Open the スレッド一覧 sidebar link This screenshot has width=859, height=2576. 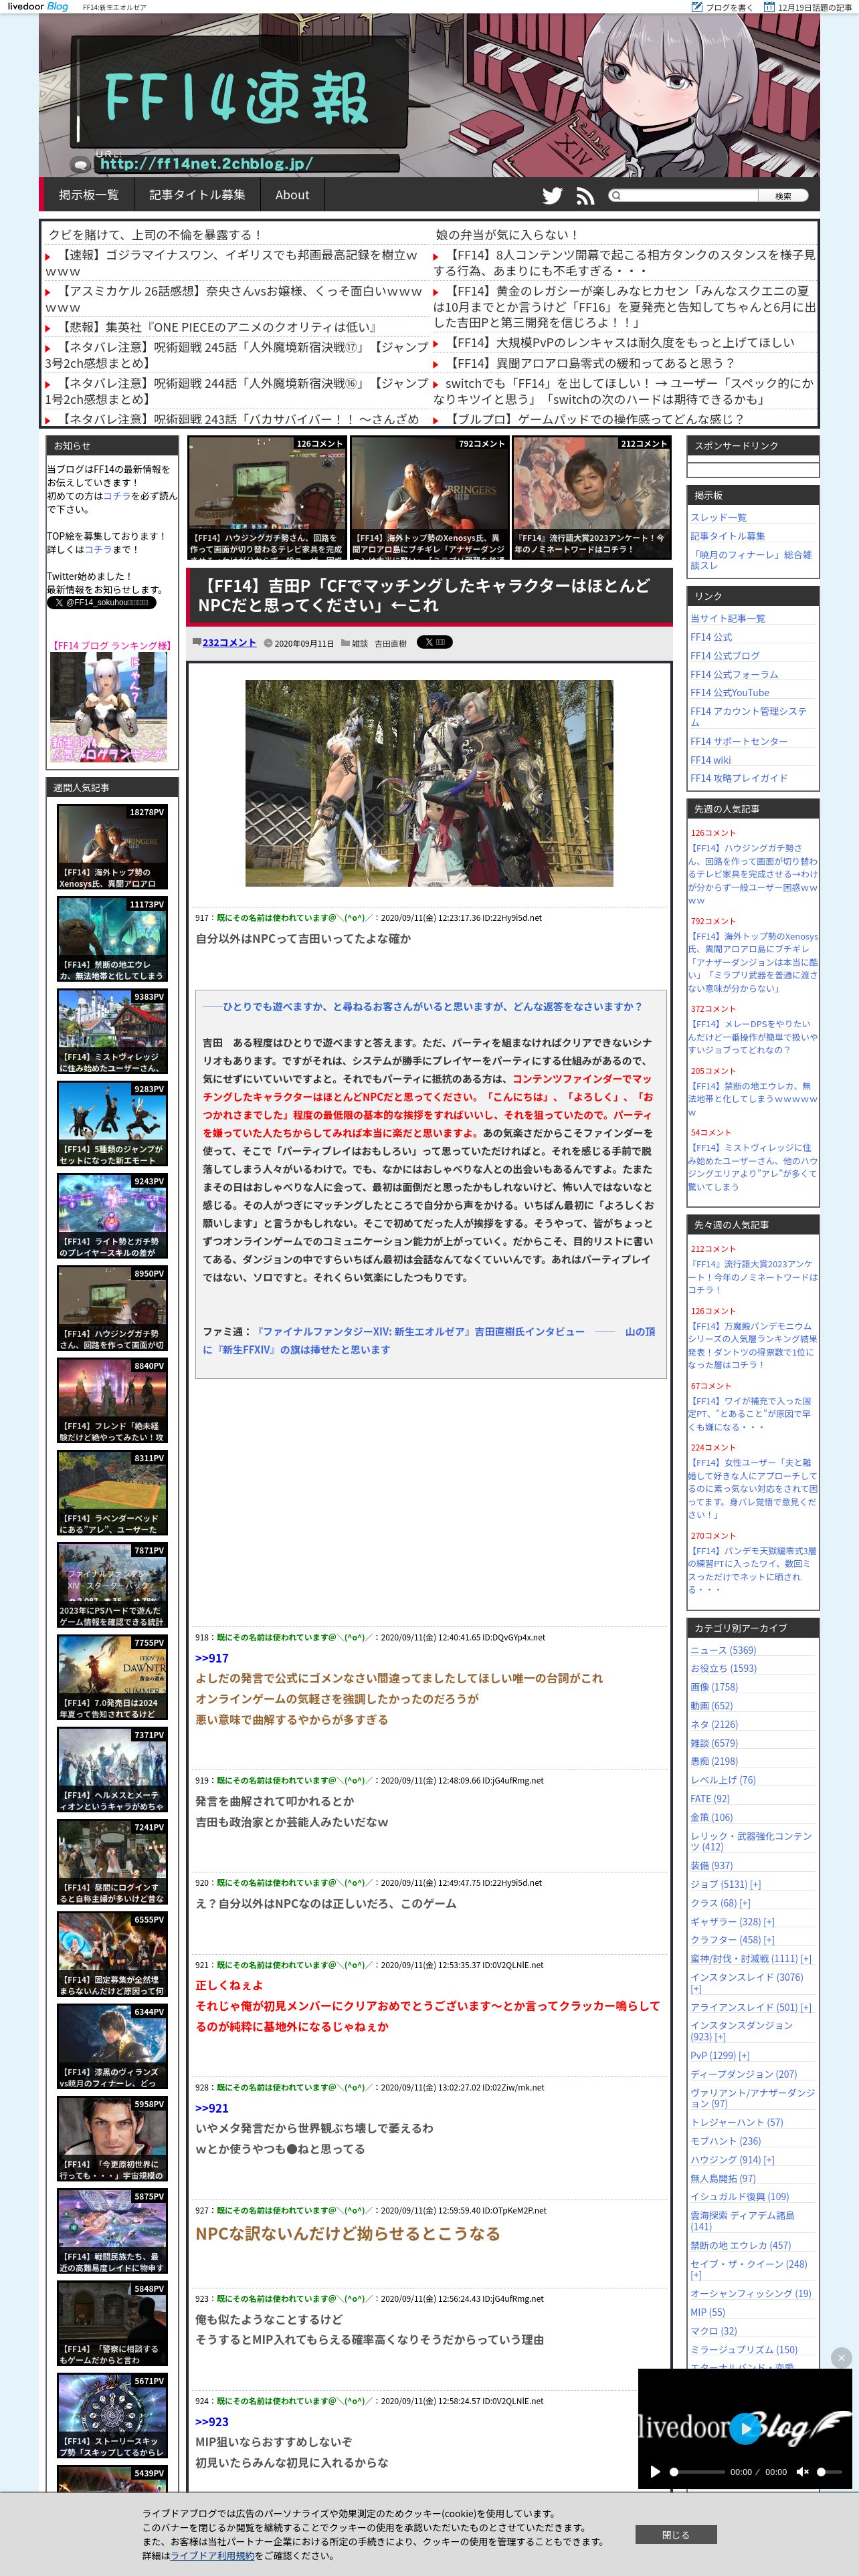[718, 517]
